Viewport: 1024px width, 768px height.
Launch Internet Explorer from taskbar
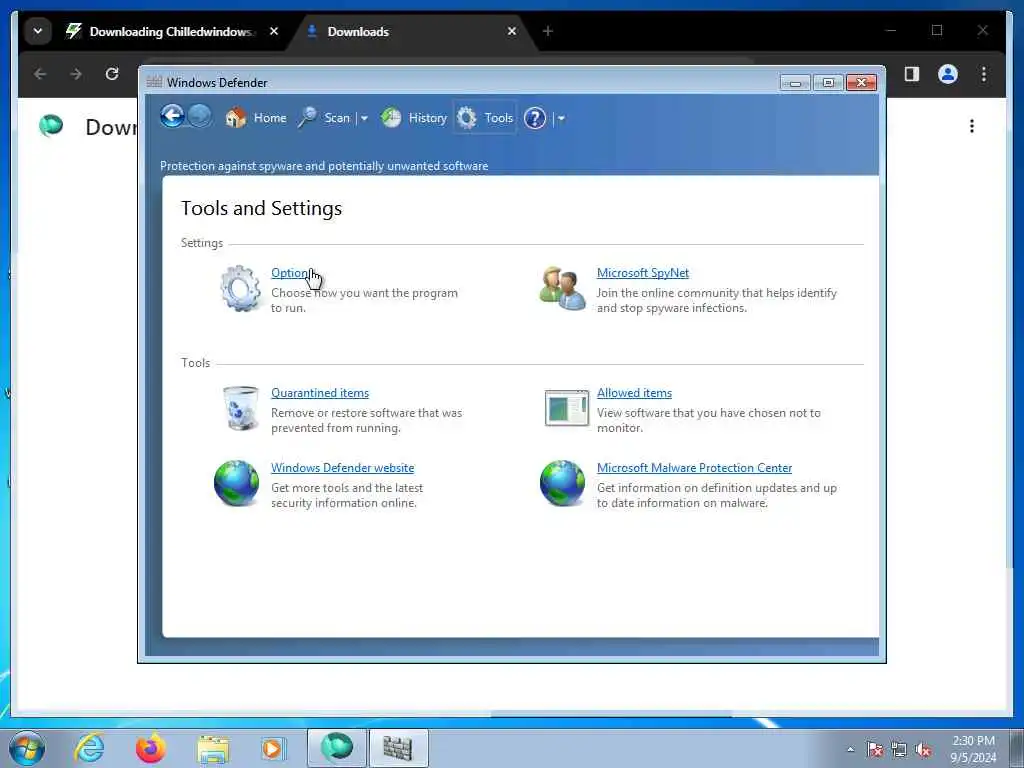(89, 748)
